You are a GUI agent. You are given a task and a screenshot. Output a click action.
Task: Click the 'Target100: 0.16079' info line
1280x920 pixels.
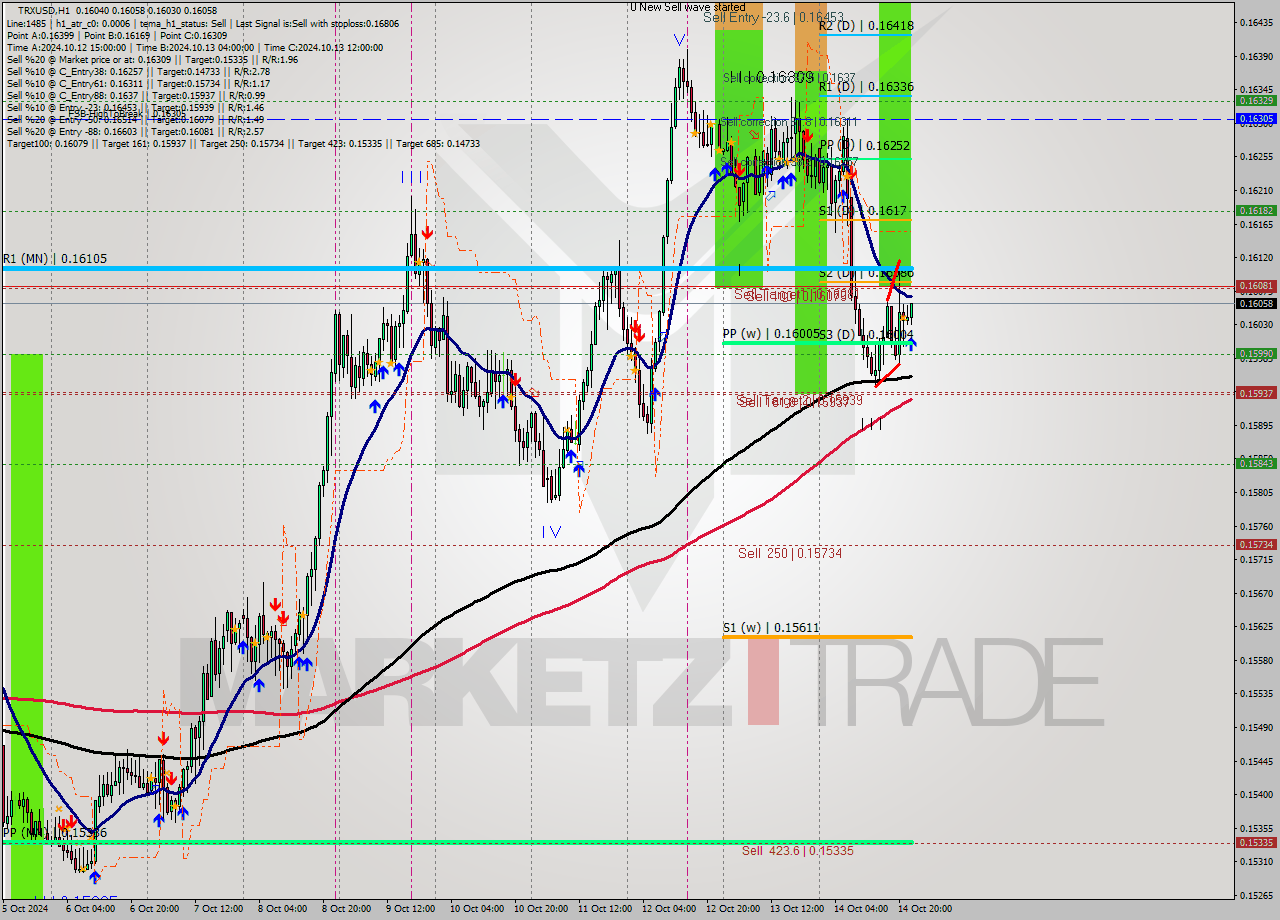(243, 143)
